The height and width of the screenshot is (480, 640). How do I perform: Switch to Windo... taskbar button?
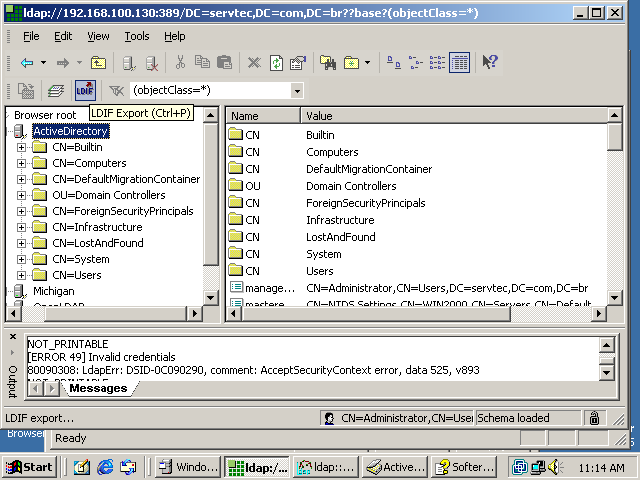pyautogui.click(x=188, y=467)
